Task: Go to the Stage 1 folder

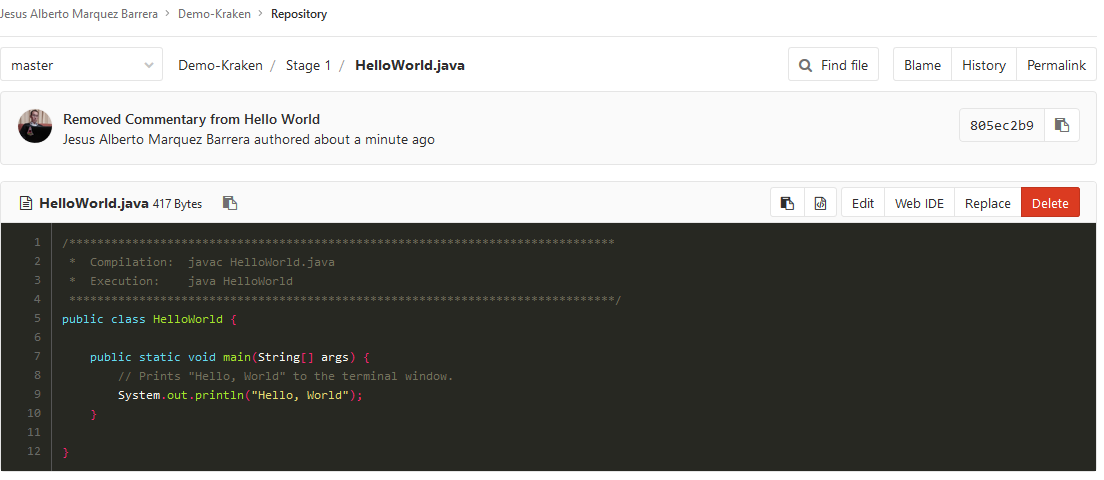Action: point(308,65)
